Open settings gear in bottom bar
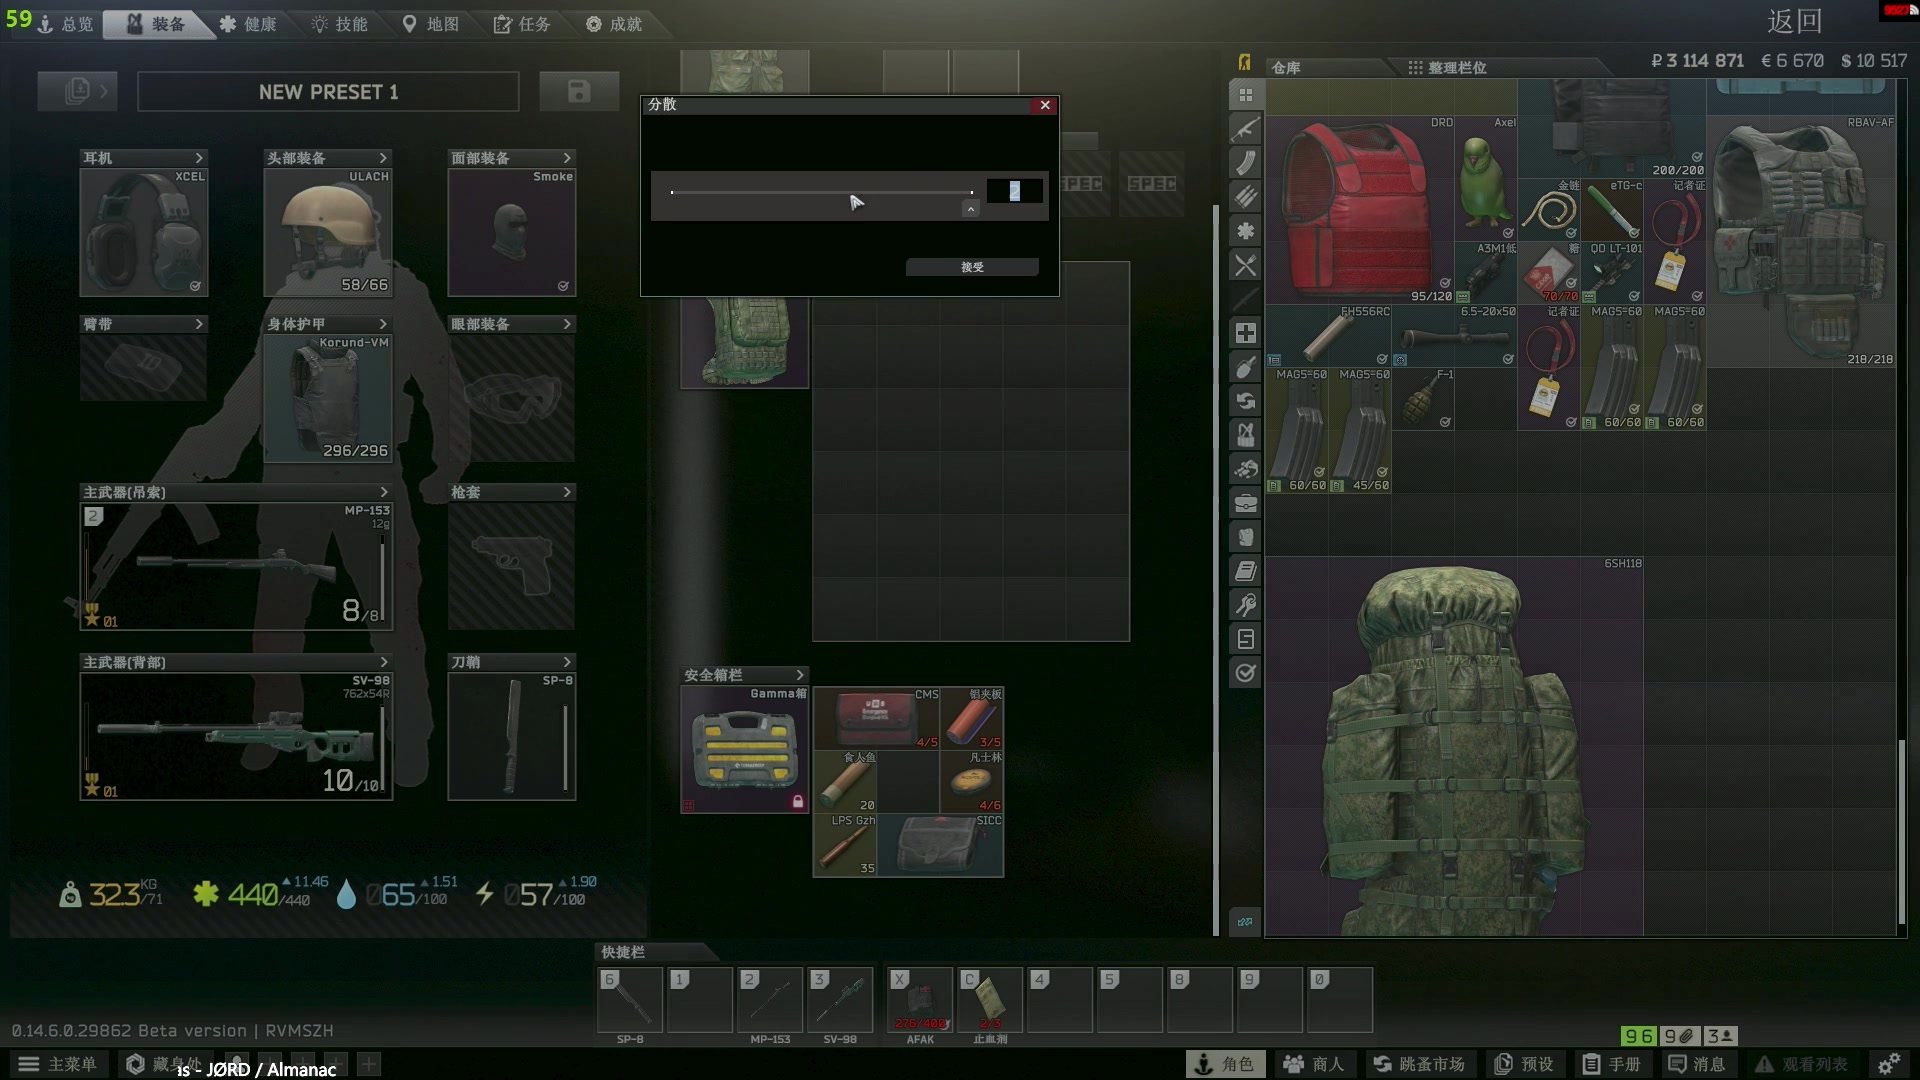 coord(1888,1064)
